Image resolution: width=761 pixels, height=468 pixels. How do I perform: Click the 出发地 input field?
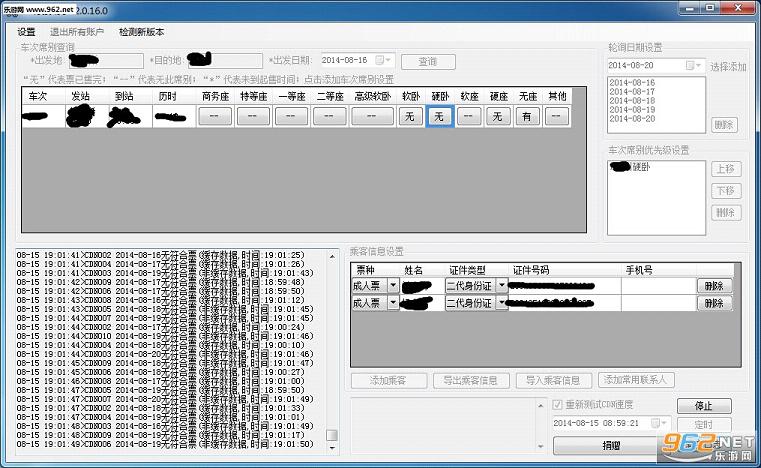click(106, 61)
